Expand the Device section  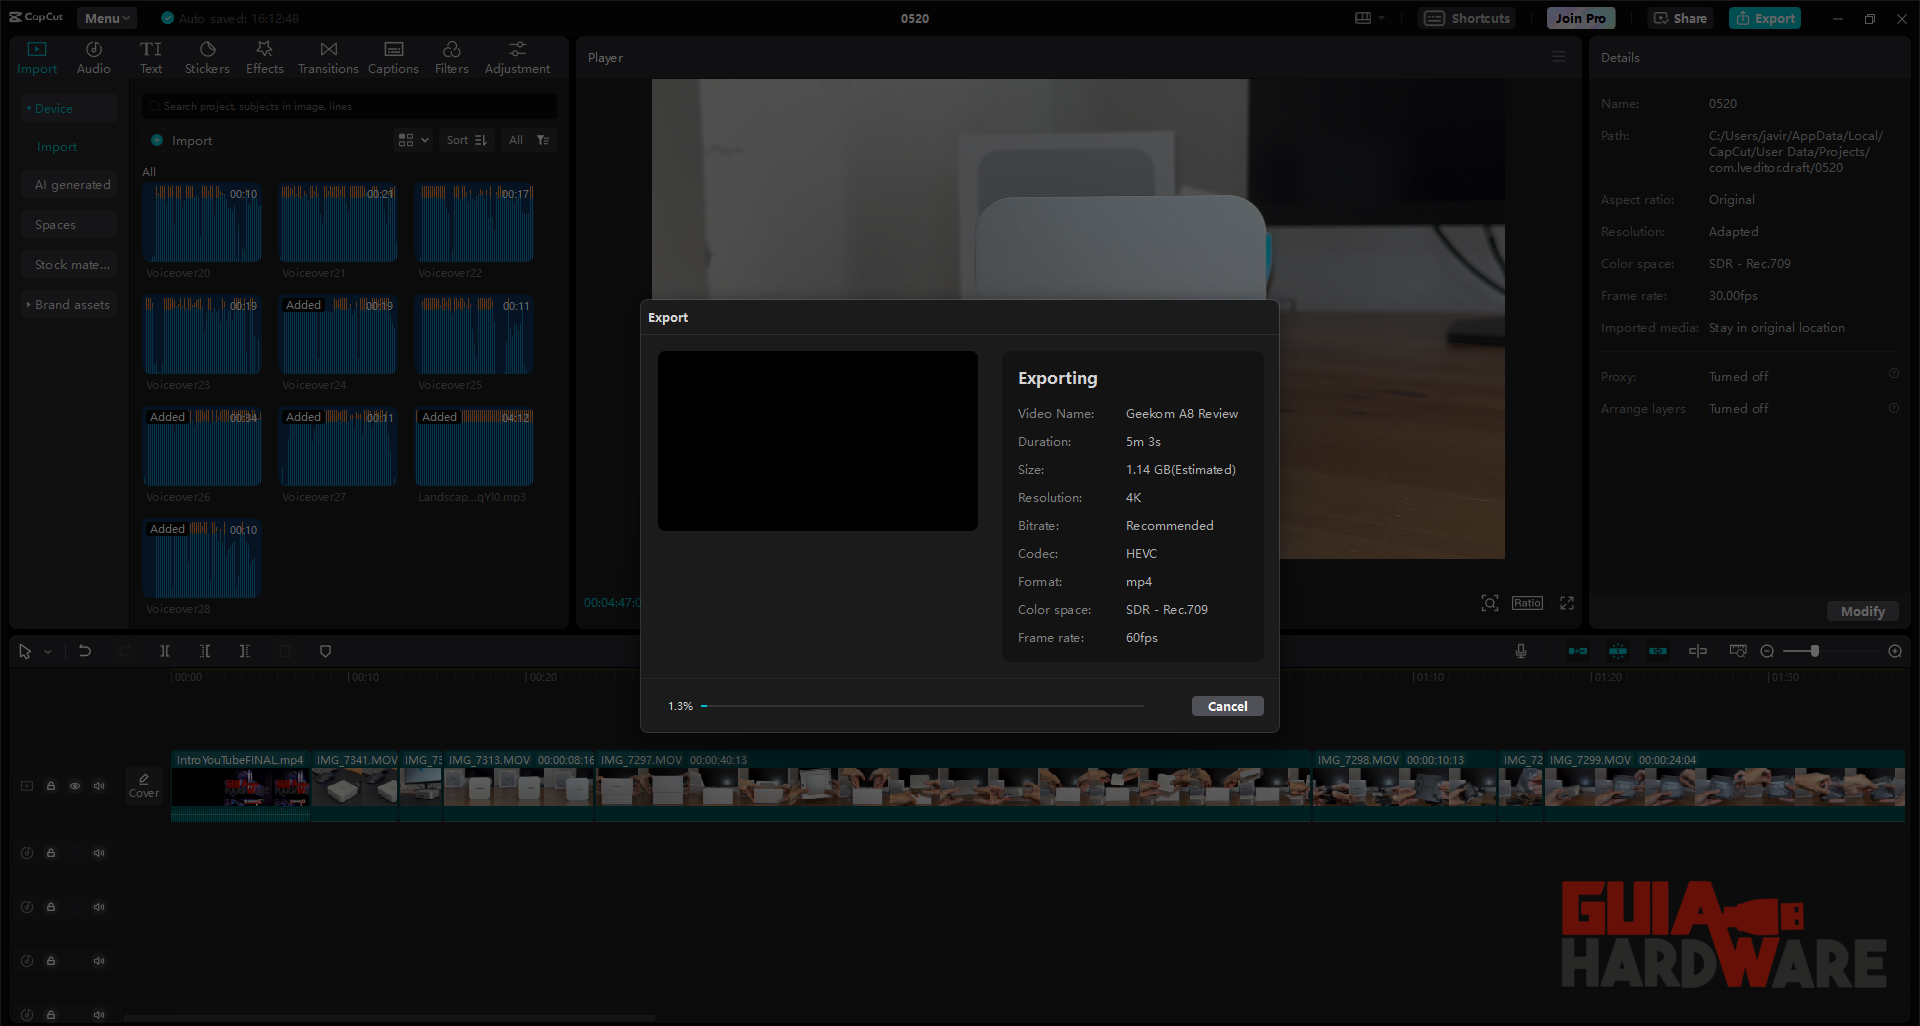tap(69, 108)
